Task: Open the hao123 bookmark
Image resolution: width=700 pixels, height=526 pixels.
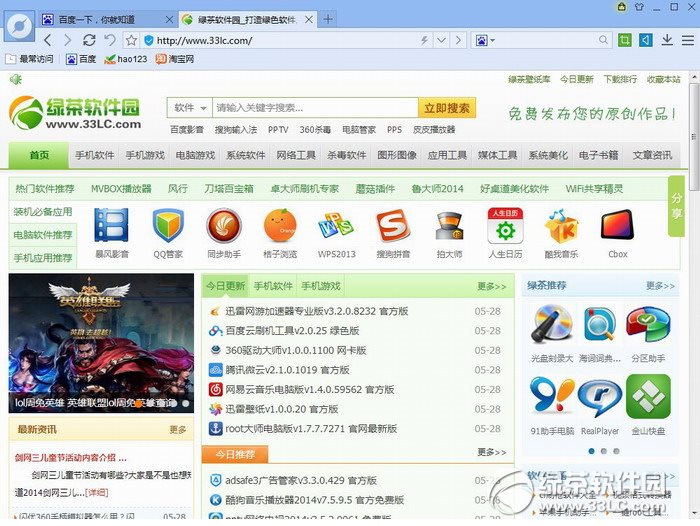Action: tap(125, 59)
